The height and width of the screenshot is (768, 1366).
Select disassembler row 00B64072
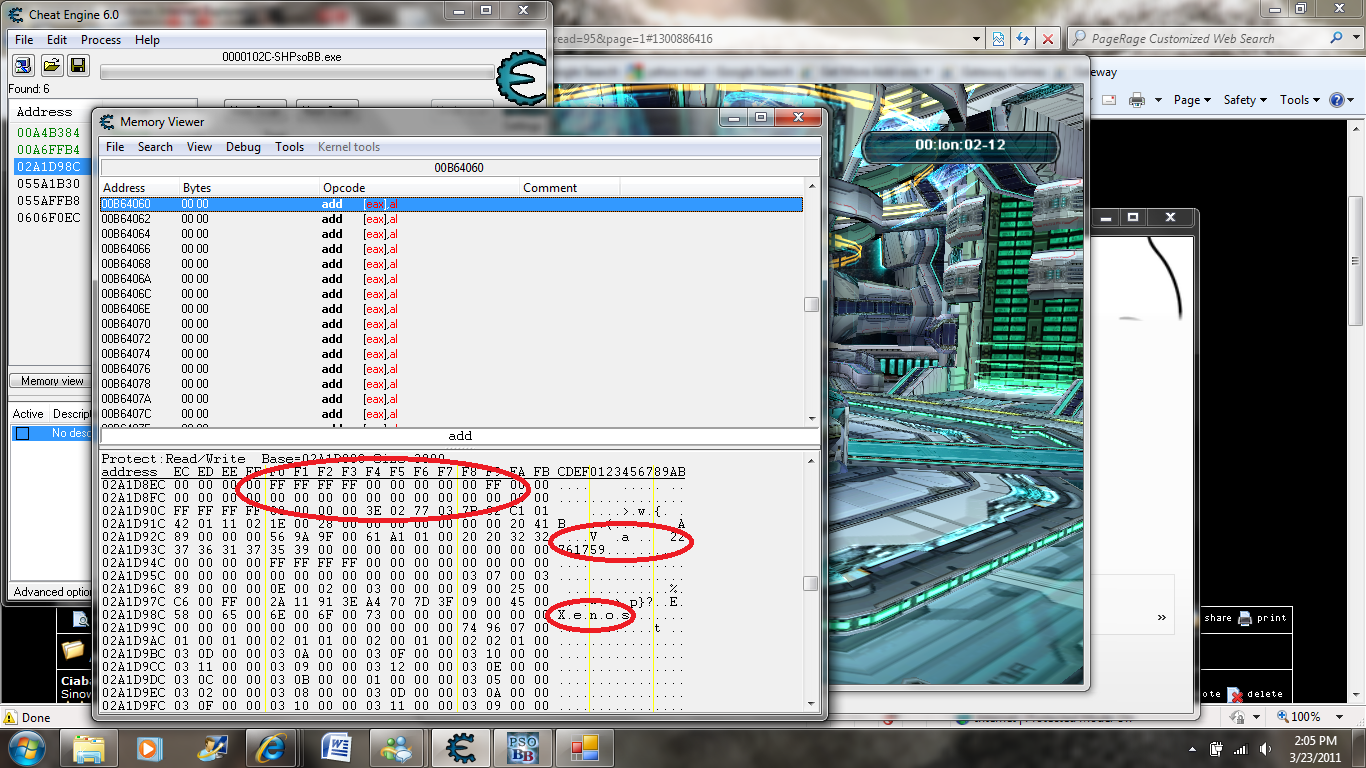(x=451, y=339)
